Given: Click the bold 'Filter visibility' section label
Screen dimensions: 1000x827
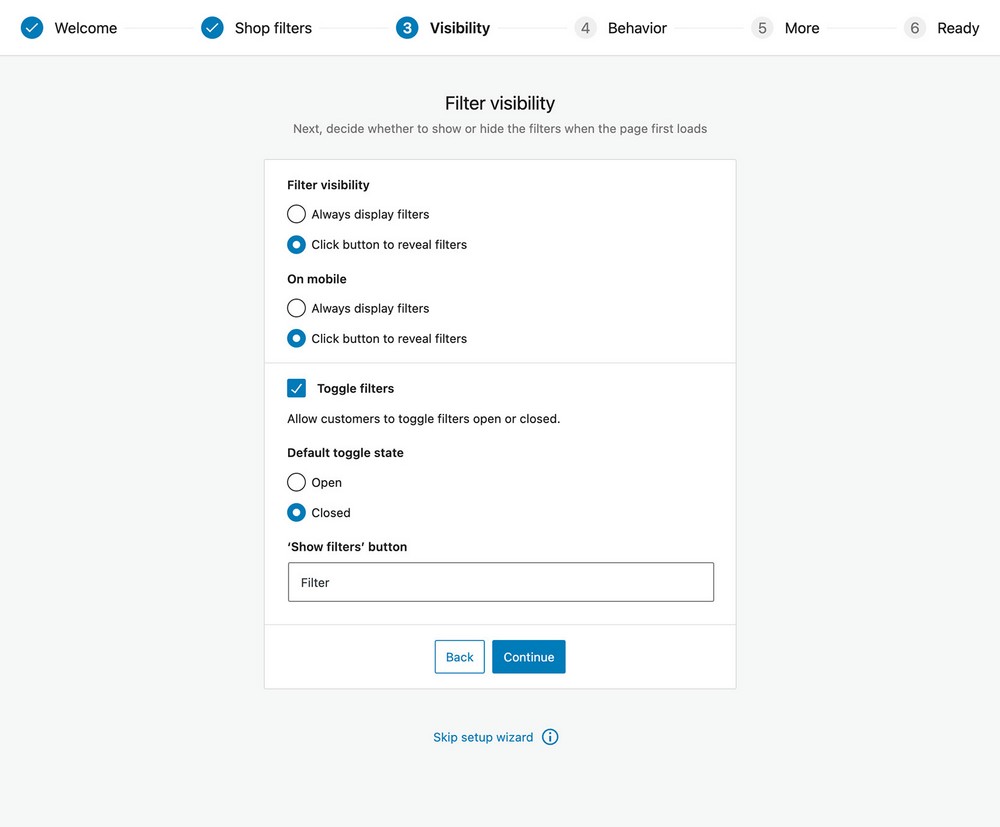Looking at the screenshot, I should (x=328, y=185).
